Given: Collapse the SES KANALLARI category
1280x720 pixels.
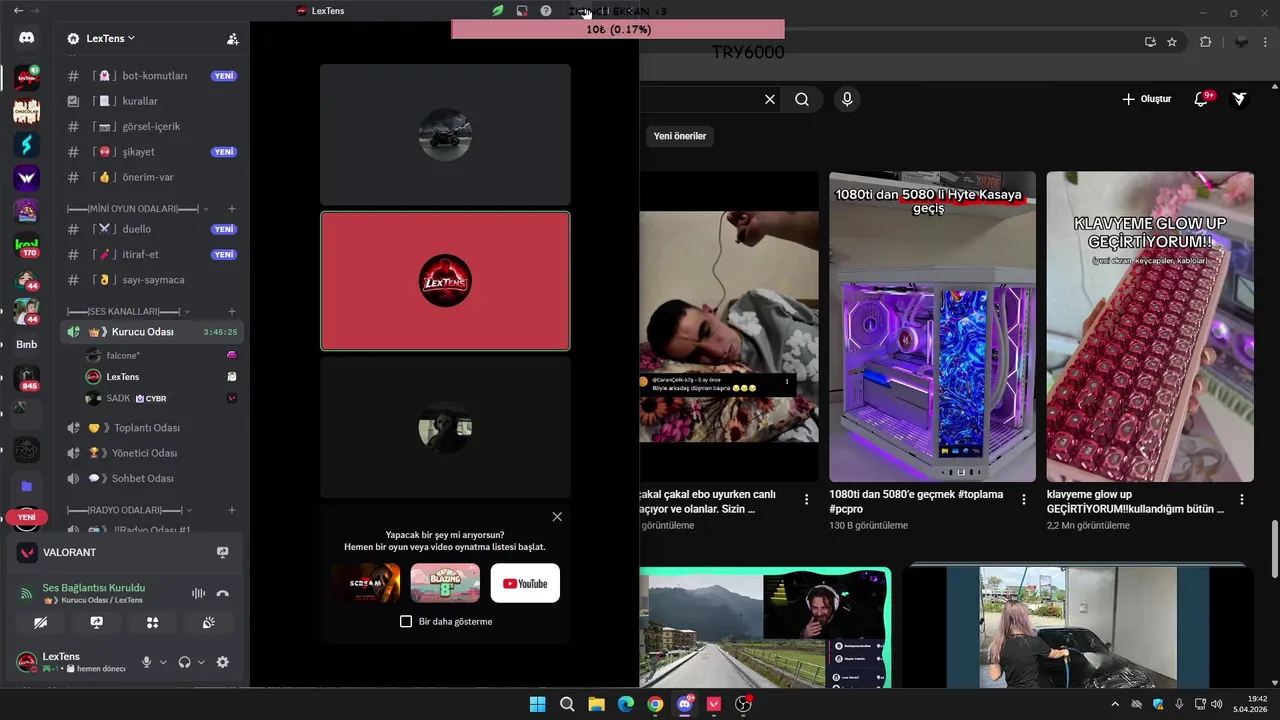Looking at the screenshot, I should coord(128,311).
